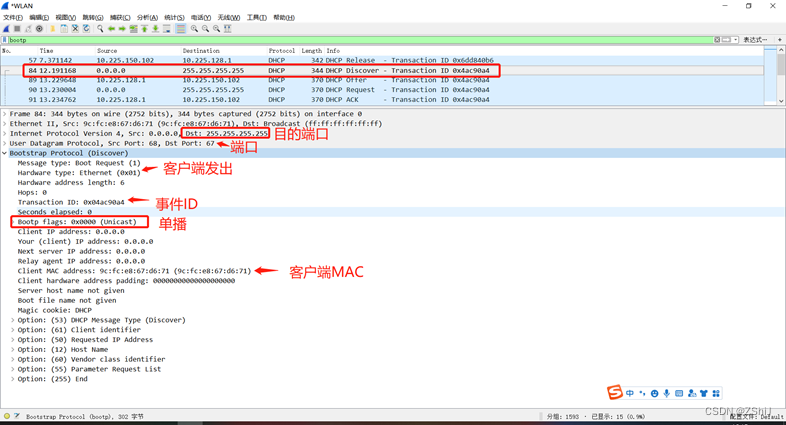Open the 捕获(C) menu
This screenshot has width=786, height=425.
coord(120,18)
